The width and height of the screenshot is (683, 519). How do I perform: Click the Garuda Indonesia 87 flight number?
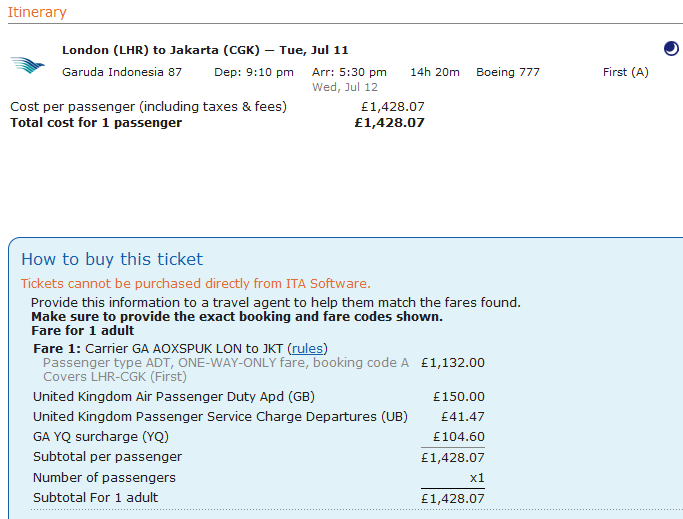tap(122, 72)
